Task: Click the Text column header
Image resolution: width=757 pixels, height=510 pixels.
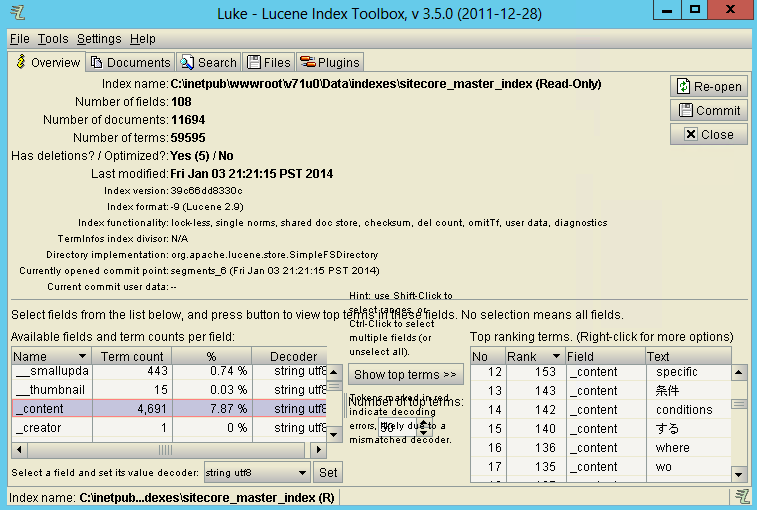Action: [x=688, y=356]
